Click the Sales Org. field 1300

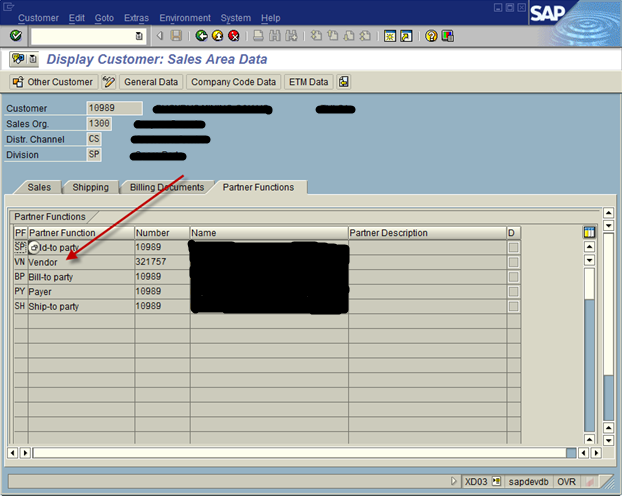point(99,123)
